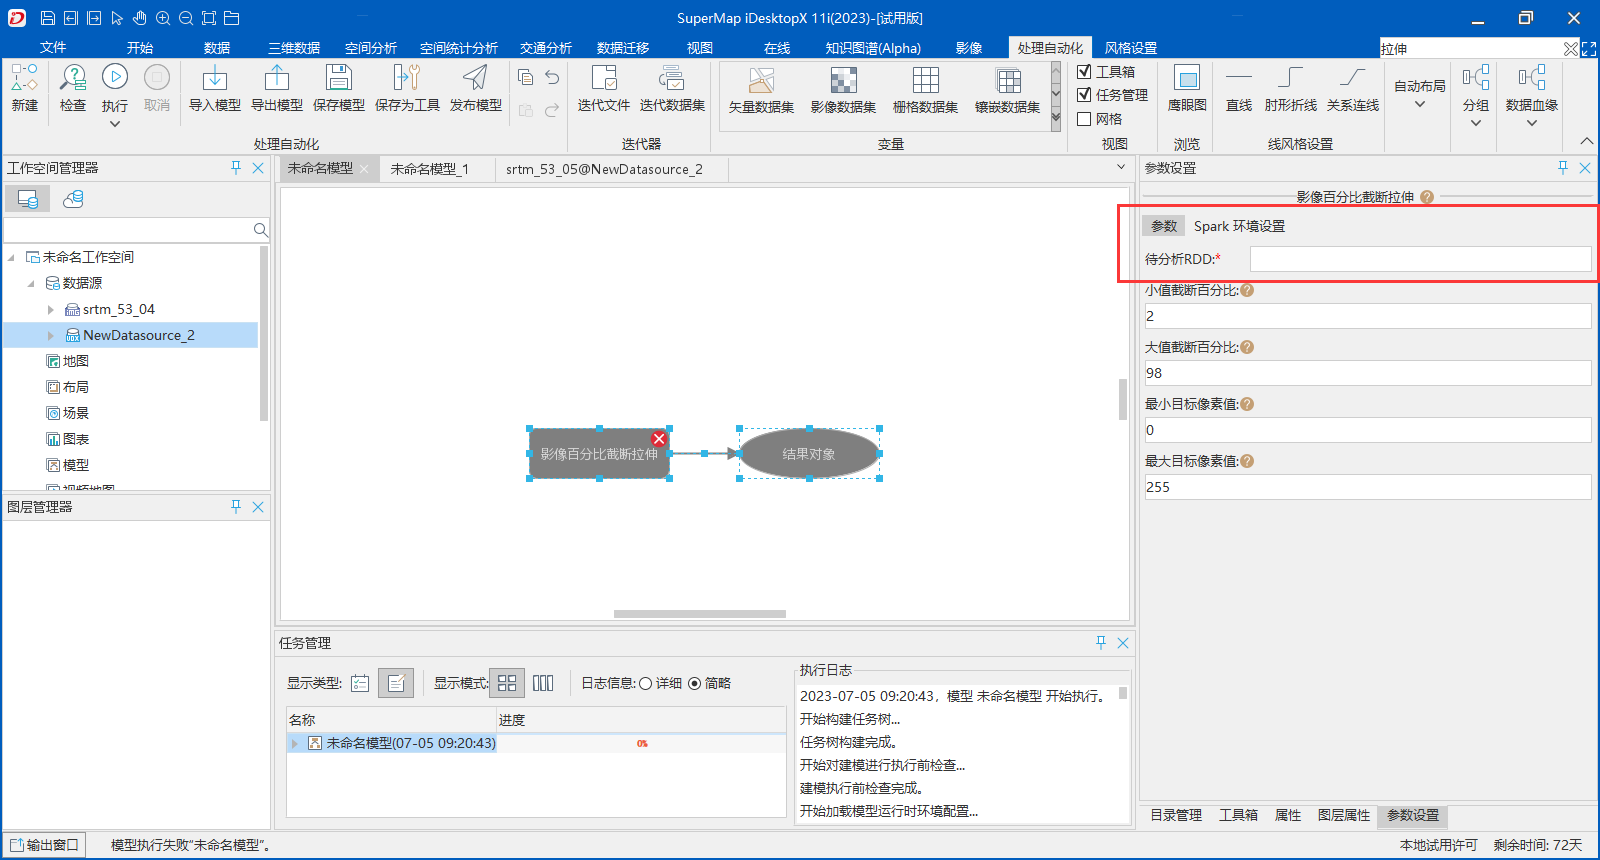Viewport: 1600px width, 860px height.
Task: Open the 空间分析 ribbon tab
Action: [371, 48]
